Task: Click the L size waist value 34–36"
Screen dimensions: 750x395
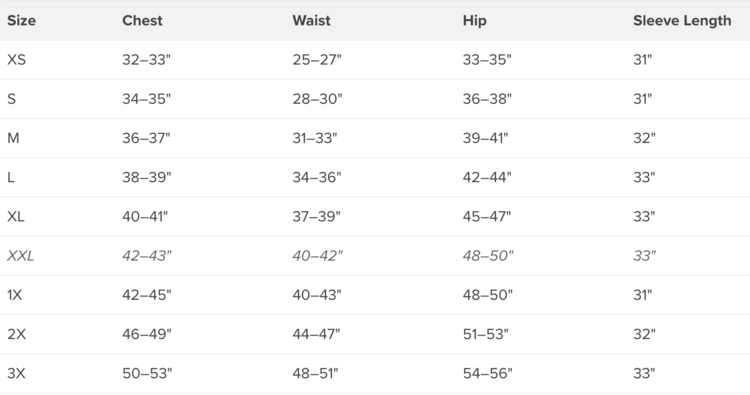Action: pos(317,177)
